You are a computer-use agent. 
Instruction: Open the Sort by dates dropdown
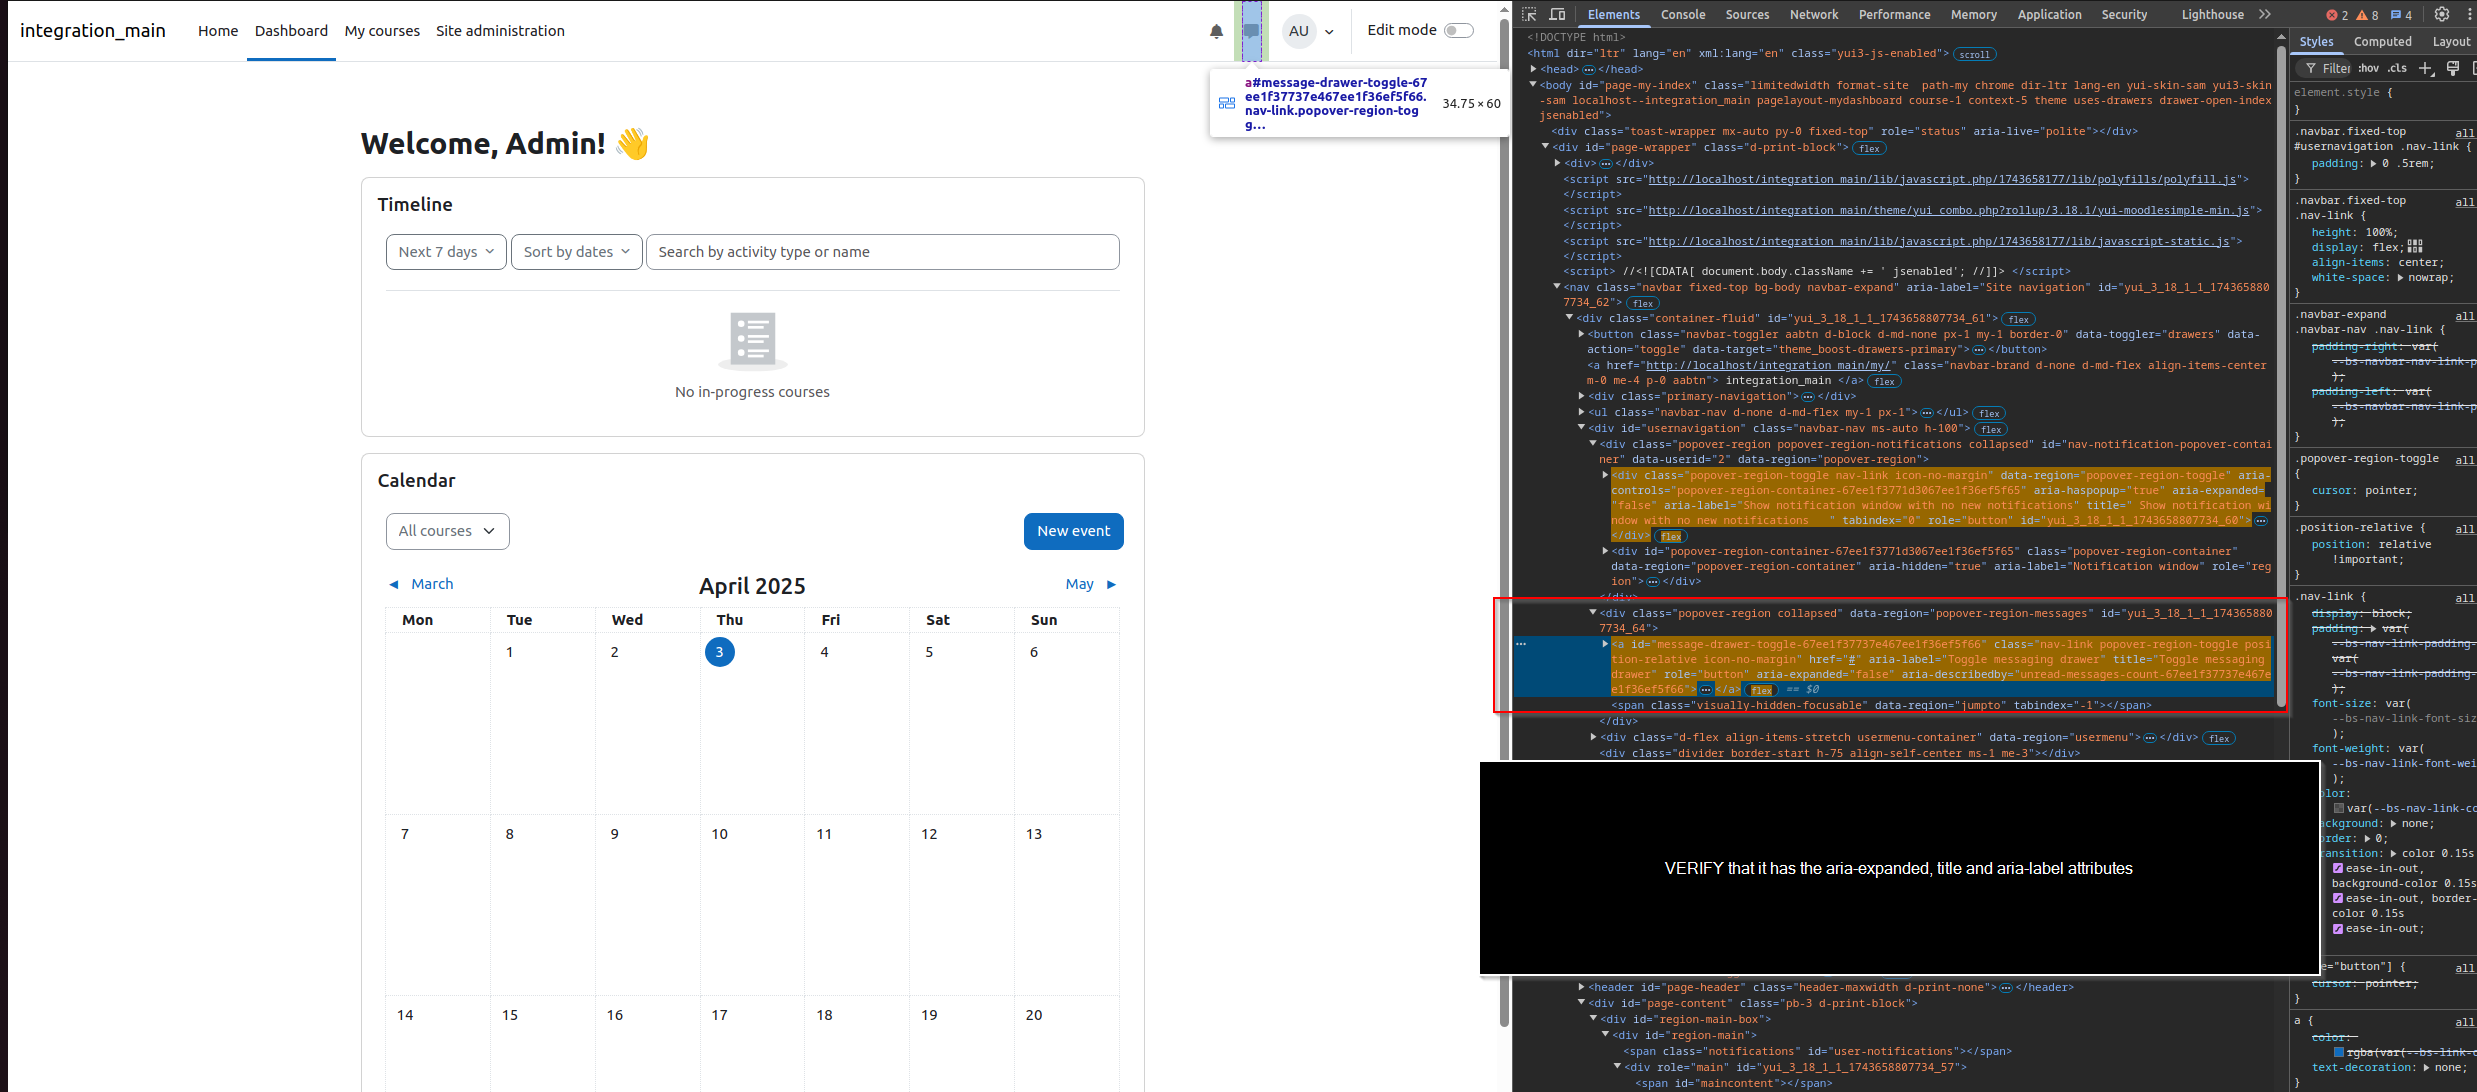click(x=577, y=252)
